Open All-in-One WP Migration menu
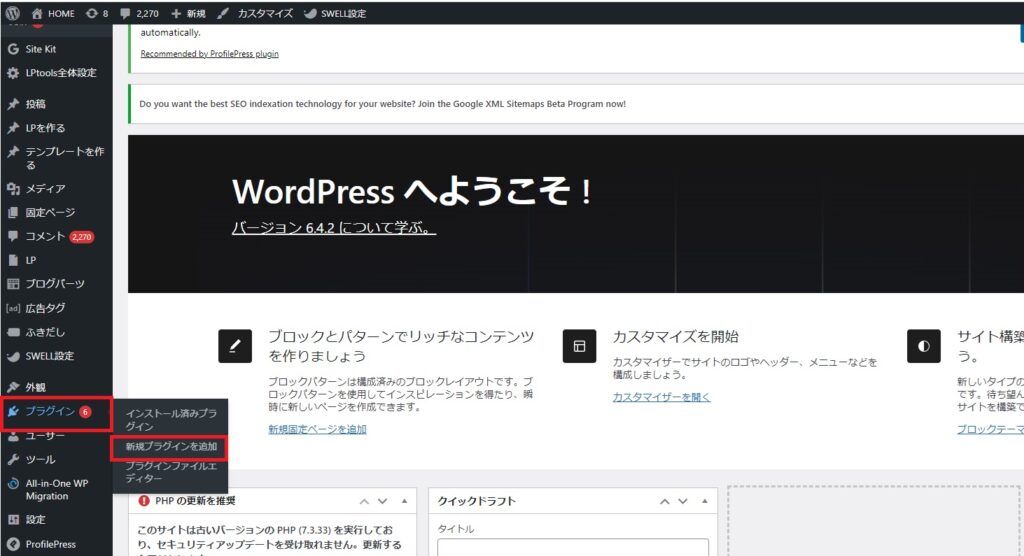The image size is (1024, 556). (x=57, y=489)
